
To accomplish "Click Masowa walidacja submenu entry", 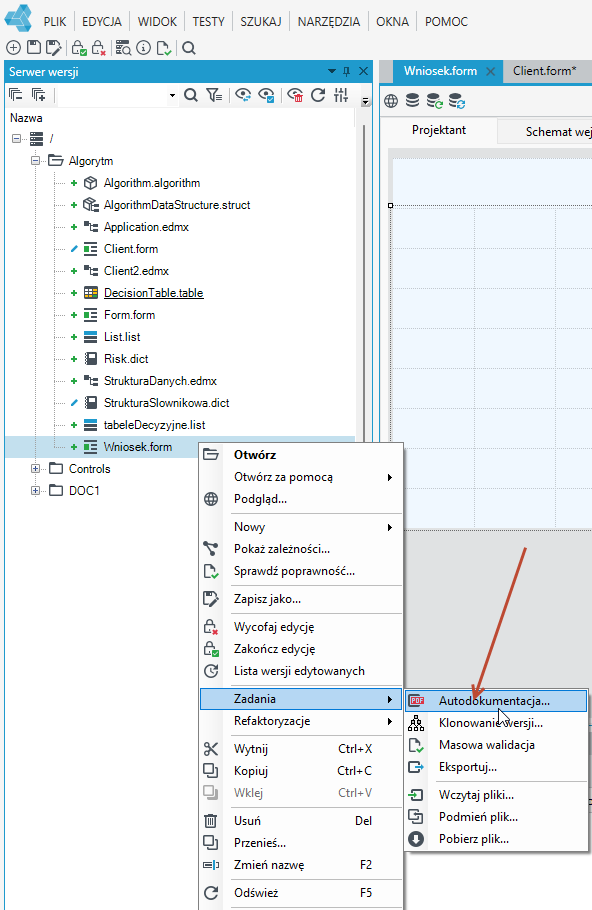I will click(496, 745).
